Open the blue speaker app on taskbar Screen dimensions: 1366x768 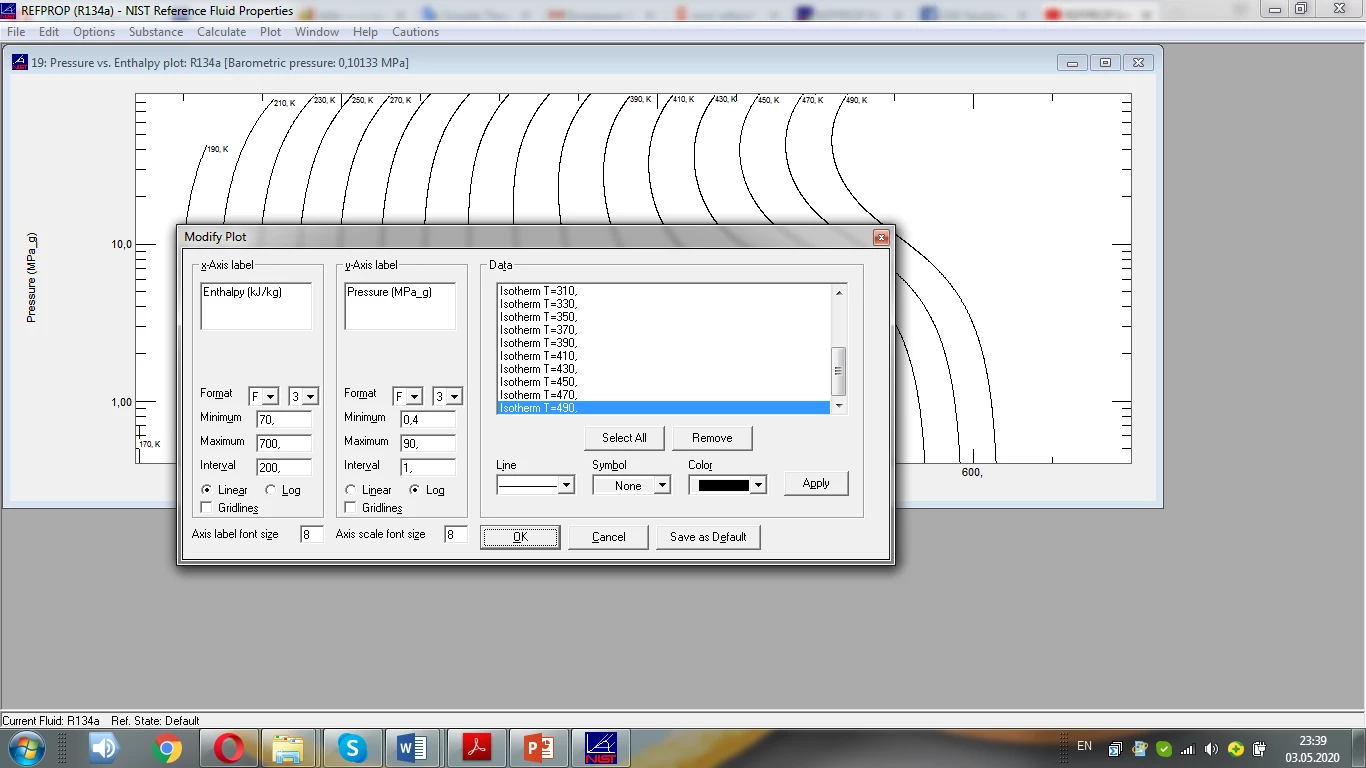tap(105, 748)
